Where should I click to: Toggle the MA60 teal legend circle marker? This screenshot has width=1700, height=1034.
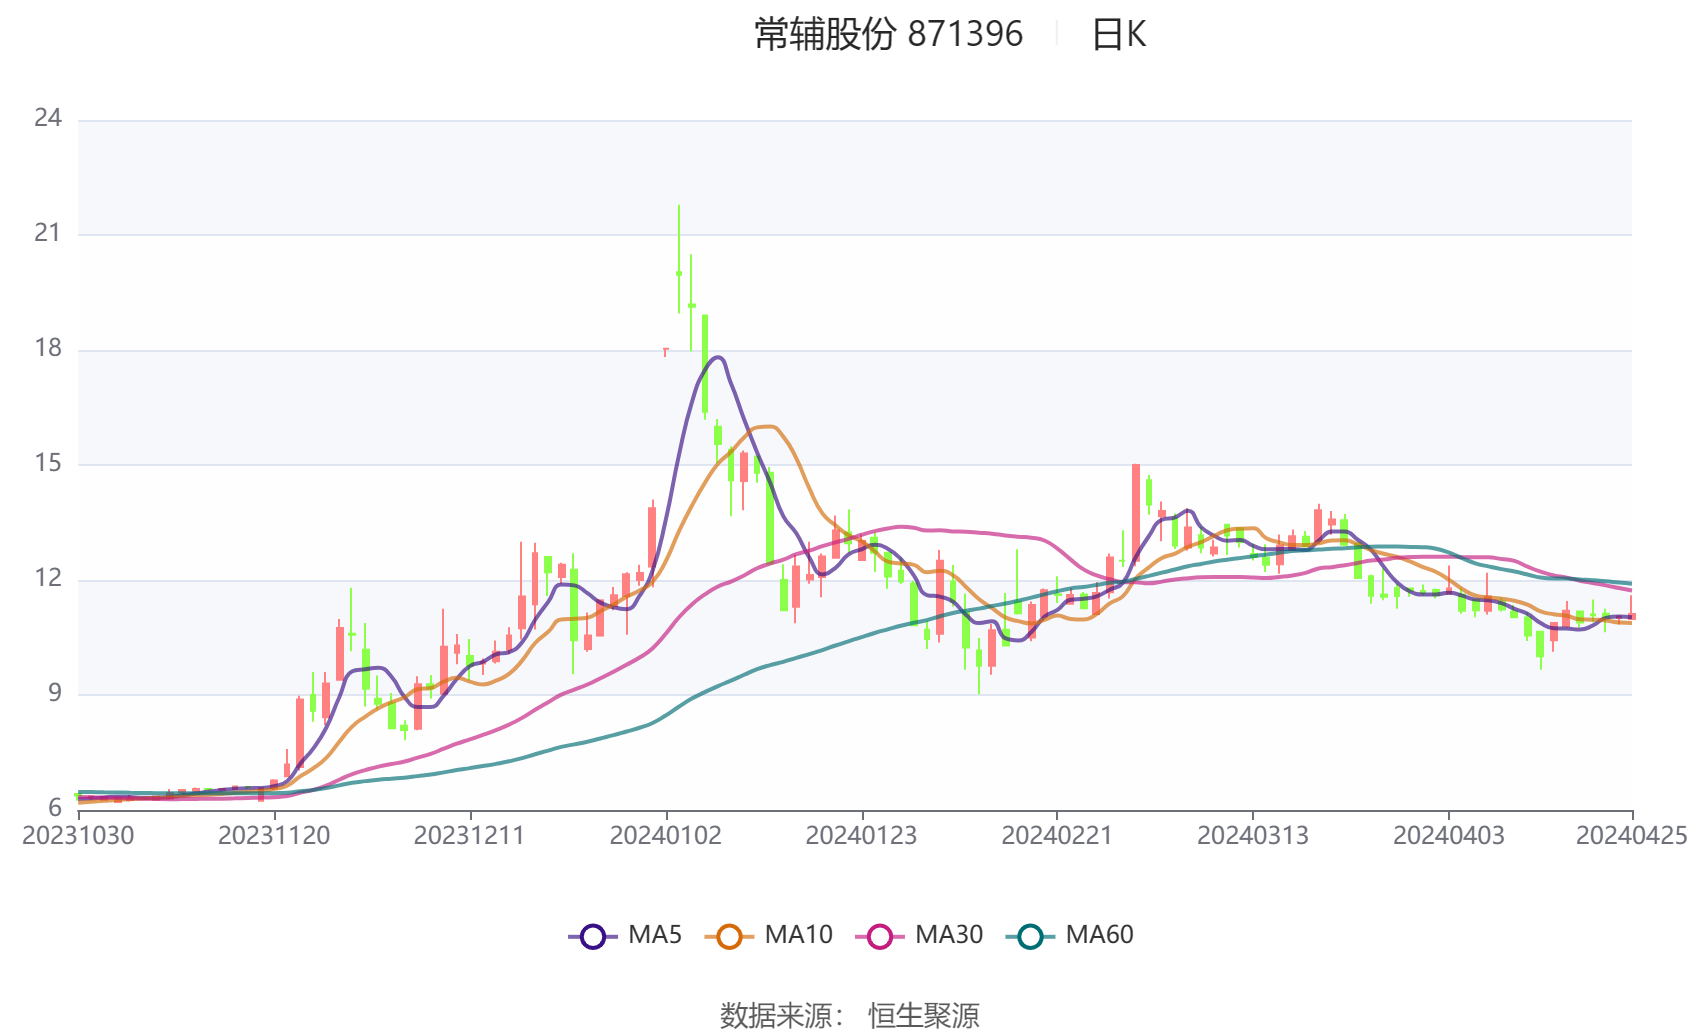[1030, 937]
